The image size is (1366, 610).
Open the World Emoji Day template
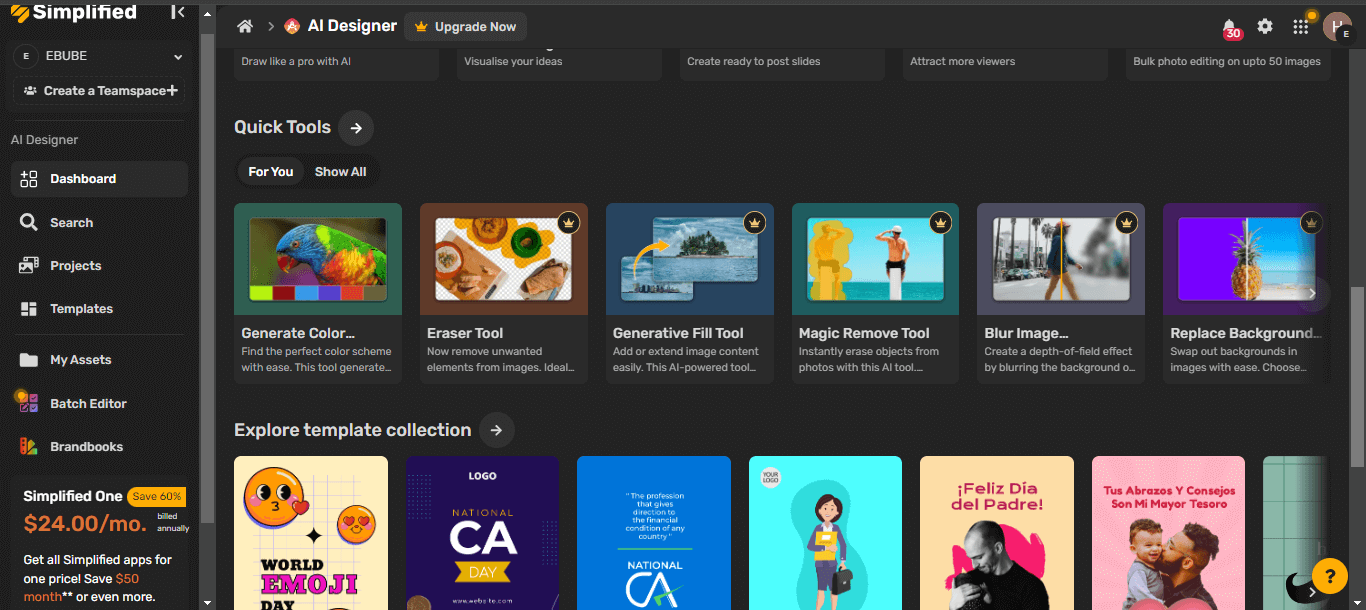coord(310,532)
